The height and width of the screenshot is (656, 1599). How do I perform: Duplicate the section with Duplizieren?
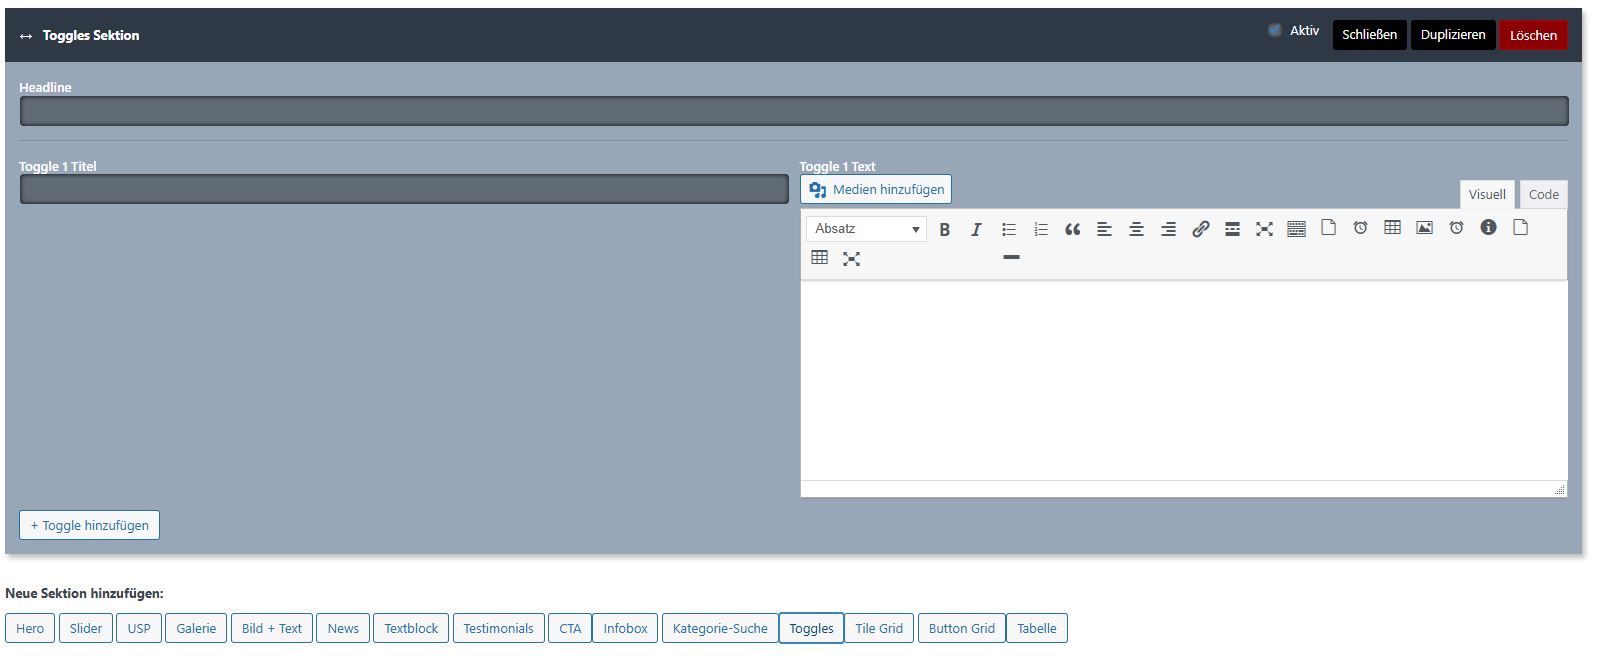coord(1452,35)
